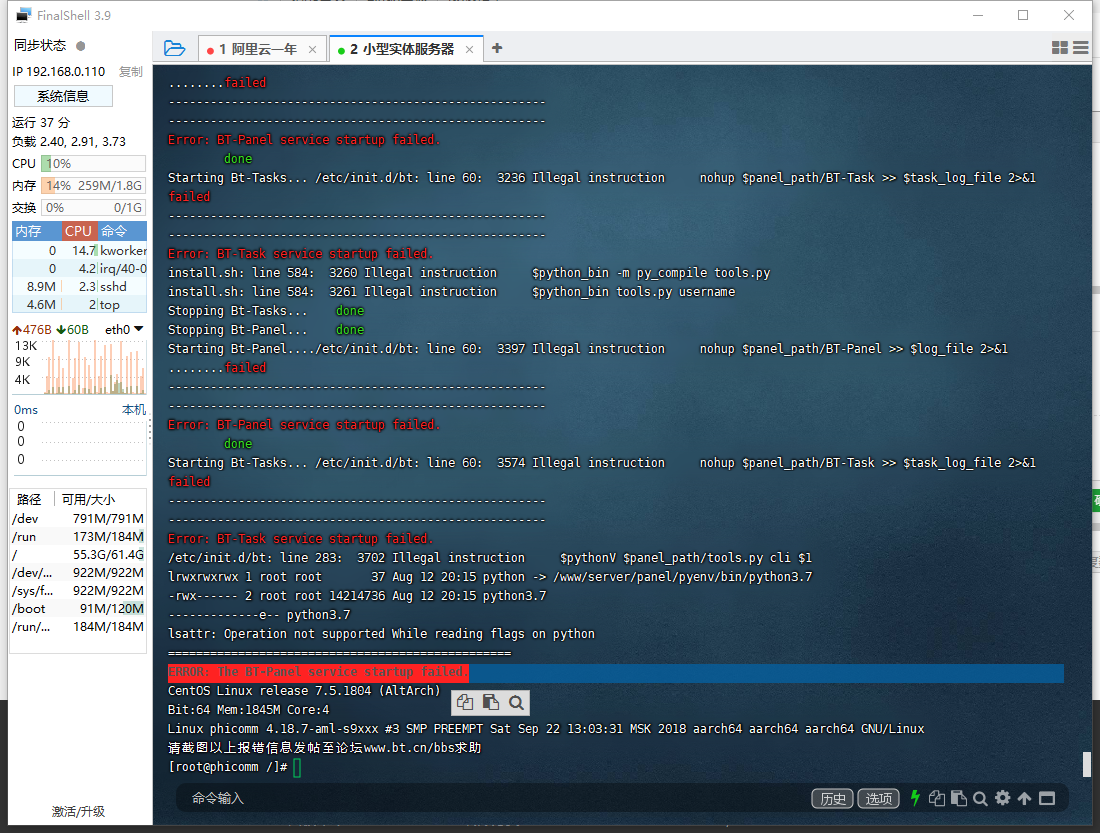Click the paste icon in the bottom command bar

point(958,798)
